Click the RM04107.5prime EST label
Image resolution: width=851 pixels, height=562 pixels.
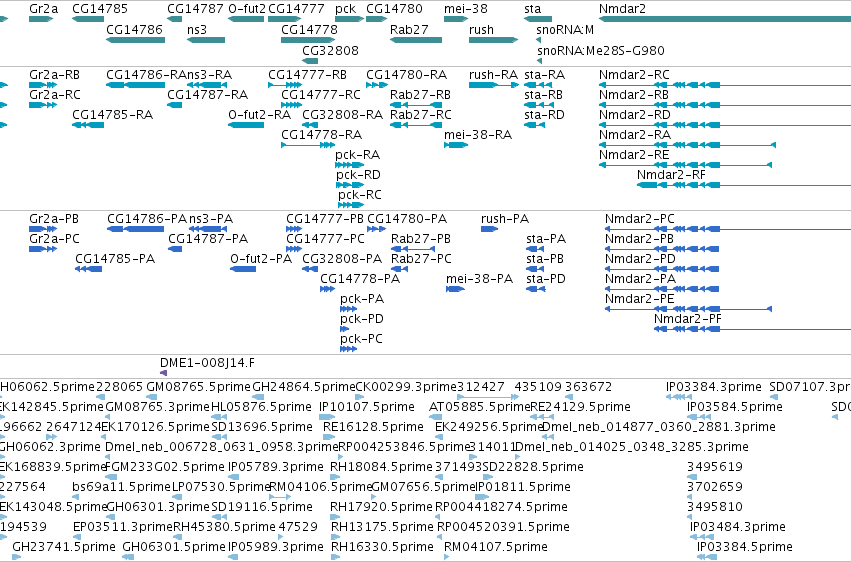pyautogui.click(x=496, y=547)
